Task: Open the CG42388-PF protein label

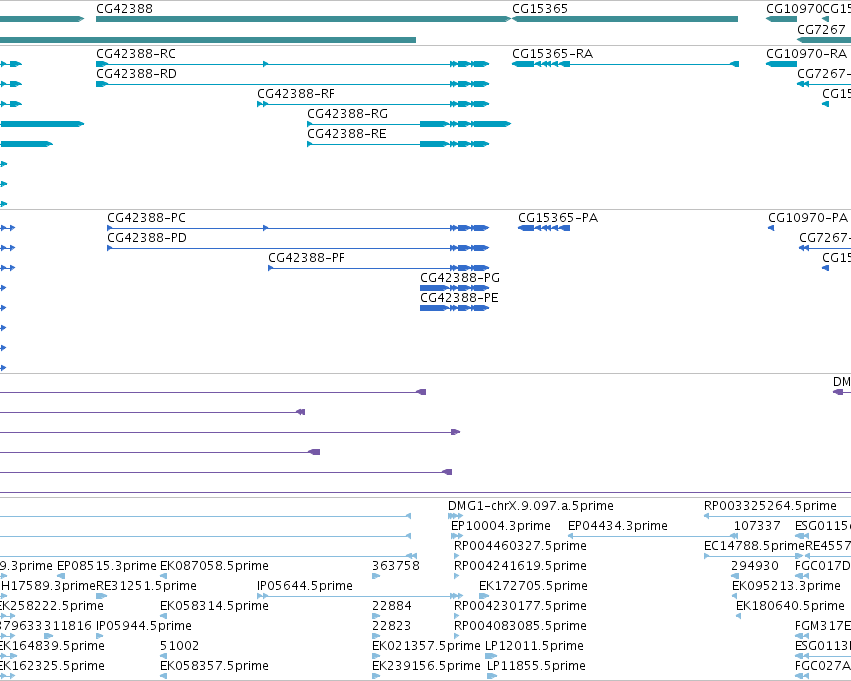Action: pyautogui.click(x=307, y=258)
